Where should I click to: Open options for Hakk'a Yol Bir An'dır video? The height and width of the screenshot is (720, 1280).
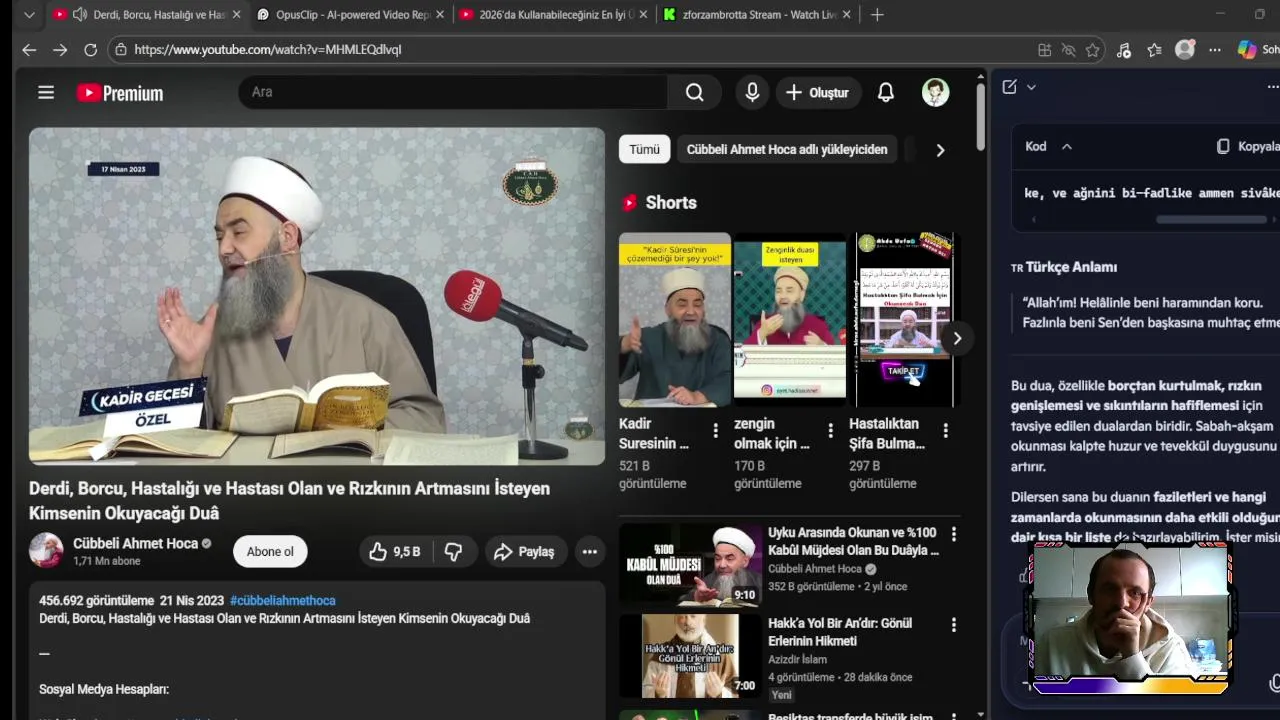click(953, 625)
